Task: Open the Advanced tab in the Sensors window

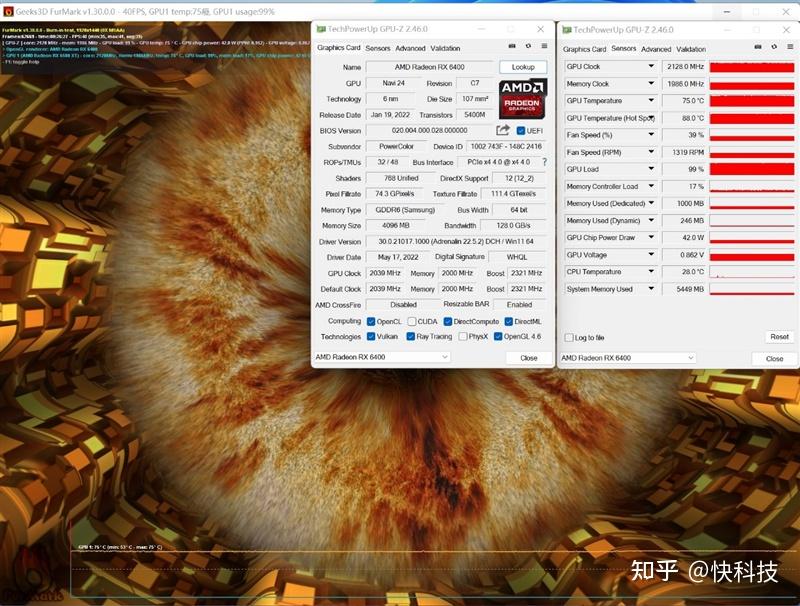Action: click(x=660, y=47)
